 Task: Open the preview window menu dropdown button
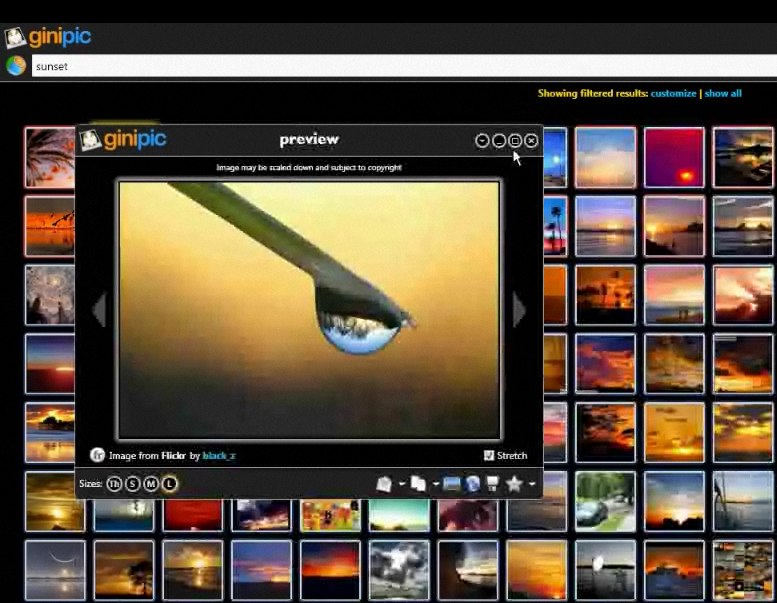coord(482,141)
